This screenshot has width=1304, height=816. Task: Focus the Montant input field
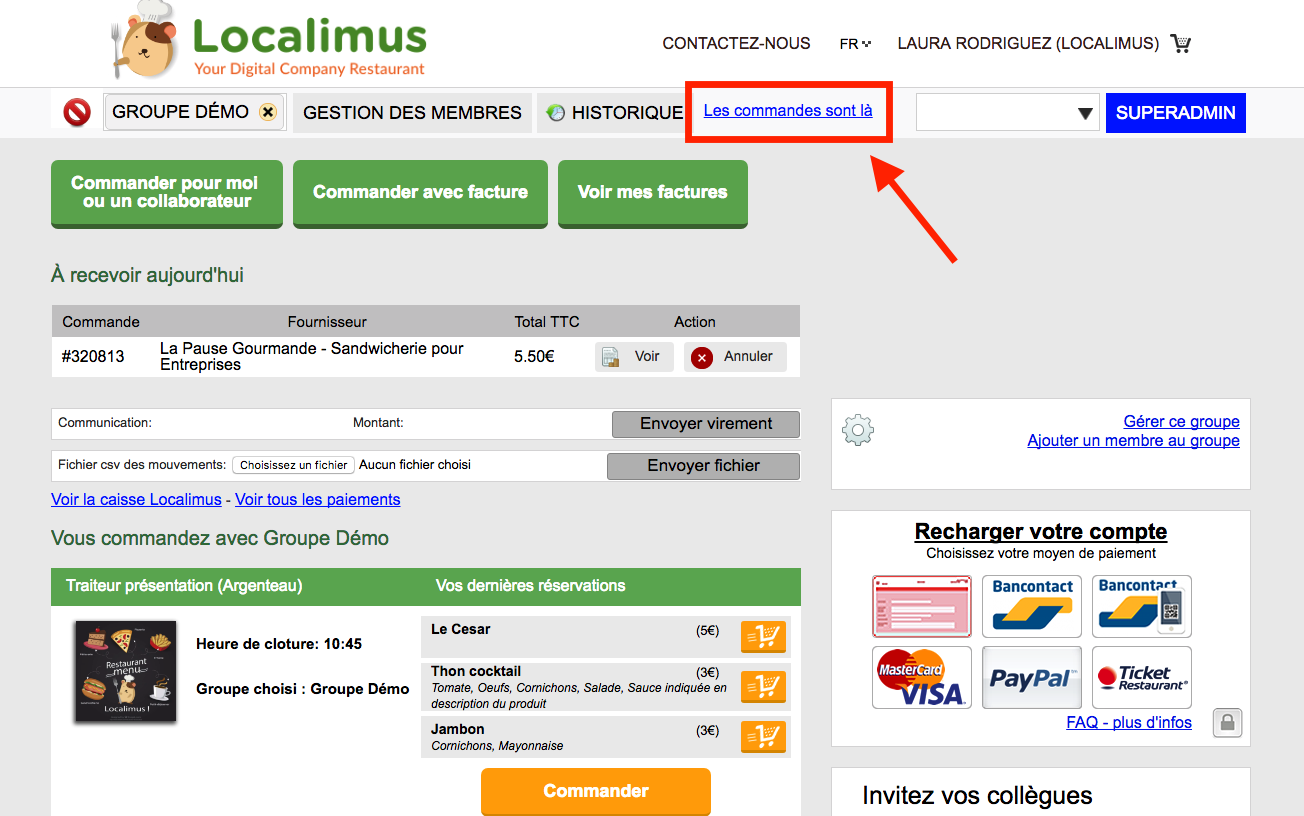tap(505, 423)
